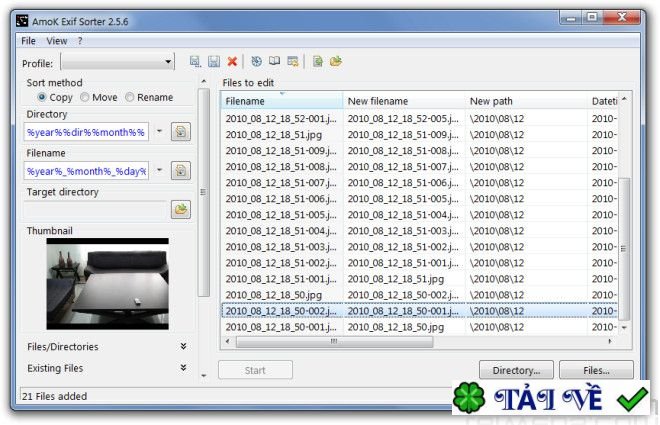The image size is (660, 425).
Task: Open the Directory pattern dropdown arrow
Action: pos(160,131)
